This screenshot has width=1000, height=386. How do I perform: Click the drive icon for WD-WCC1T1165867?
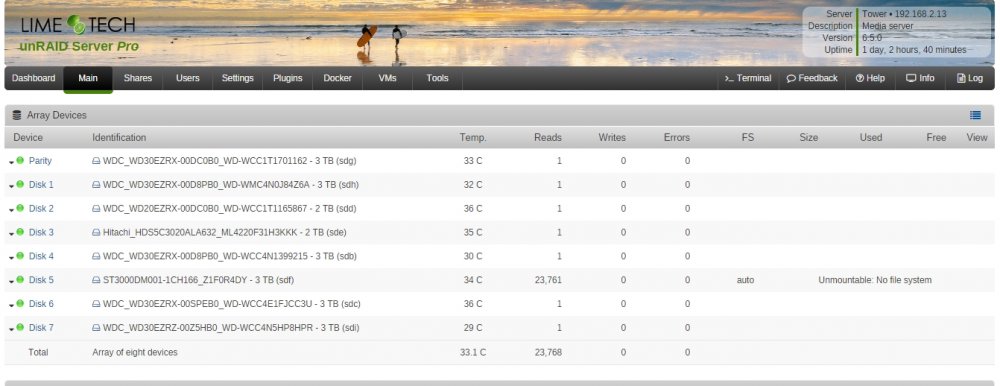(x=96, y=209)
